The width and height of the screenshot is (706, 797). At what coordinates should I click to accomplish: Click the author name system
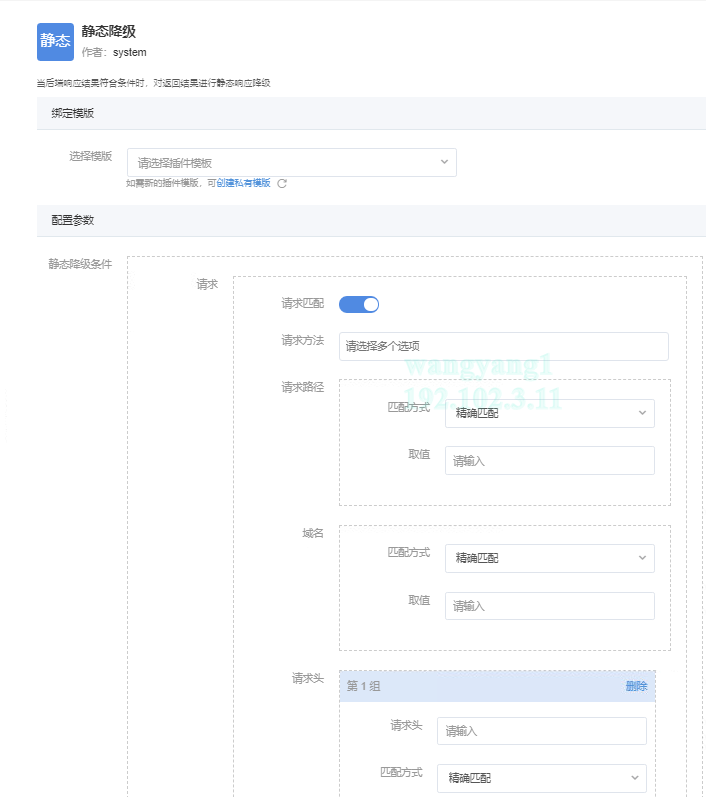tap(129, 52)
